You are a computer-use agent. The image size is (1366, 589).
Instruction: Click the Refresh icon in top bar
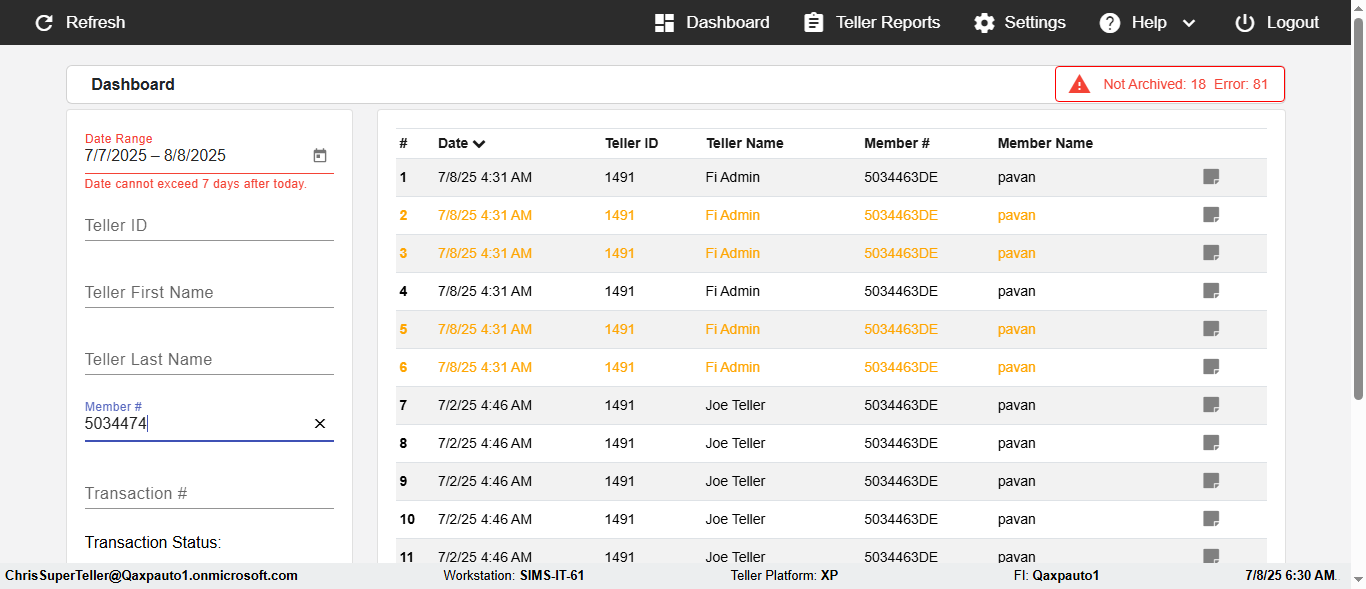(x=44, y=22)
